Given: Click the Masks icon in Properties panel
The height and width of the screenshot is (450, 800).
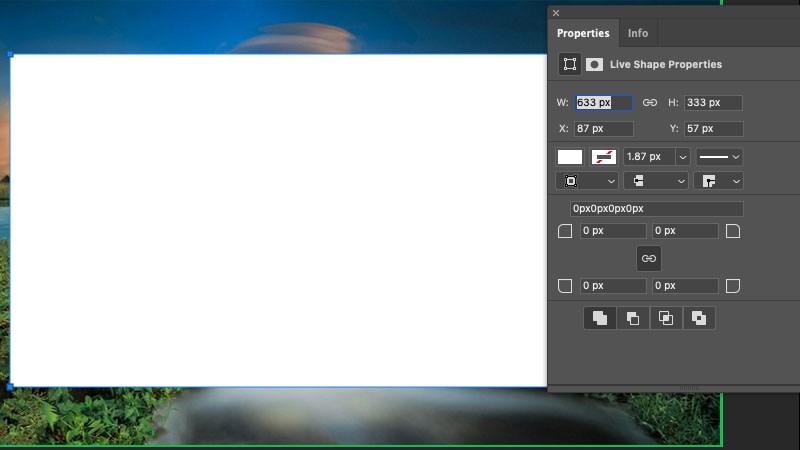Looking at the screenshot, I should [x=594, y=64].
